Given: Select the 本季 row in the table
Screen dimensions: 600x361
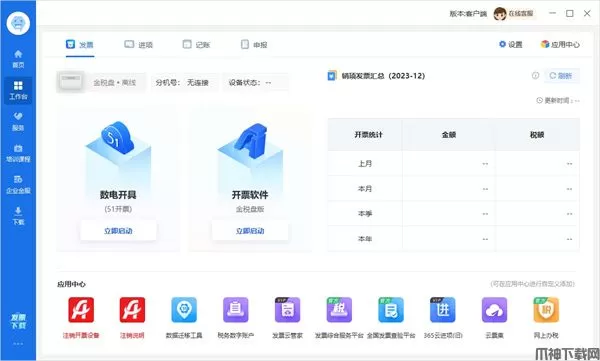Looking at the screenshot, I should coord(453,214).
